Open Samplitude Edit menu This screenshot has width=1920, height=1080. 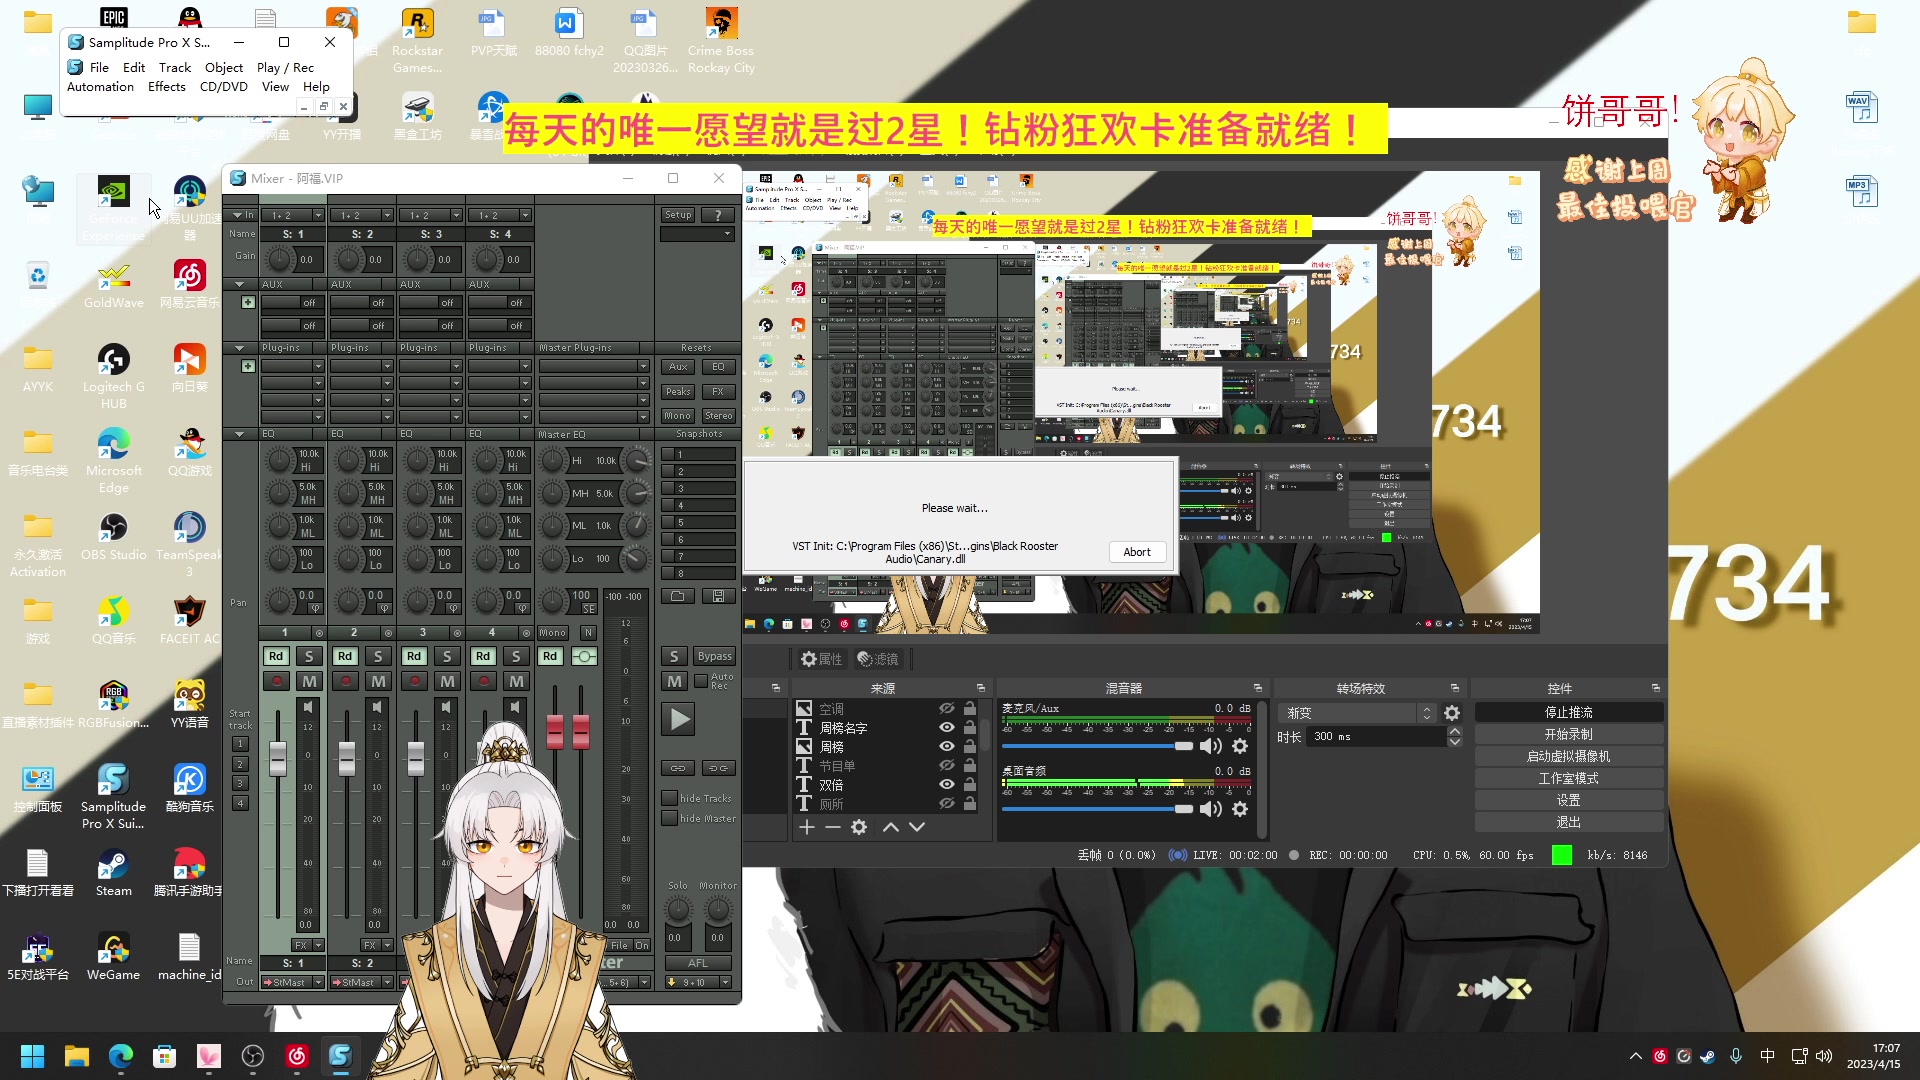[x=134, y=67]
